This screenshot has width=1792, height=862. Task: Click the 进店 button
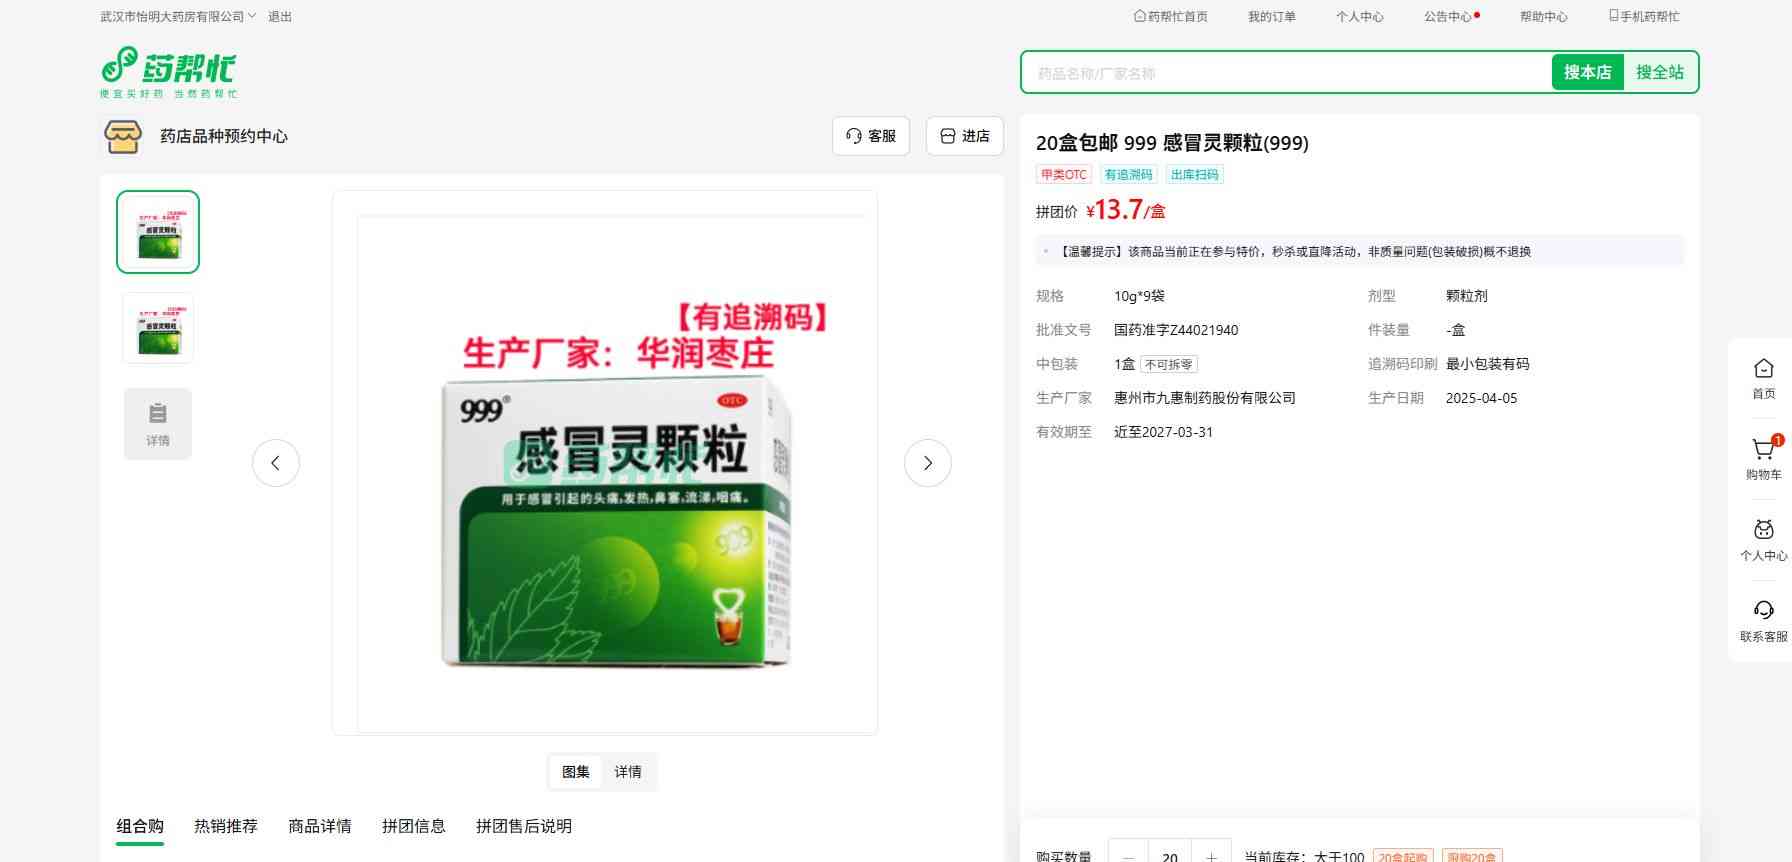pyautogui.click(x=965, y=136)
